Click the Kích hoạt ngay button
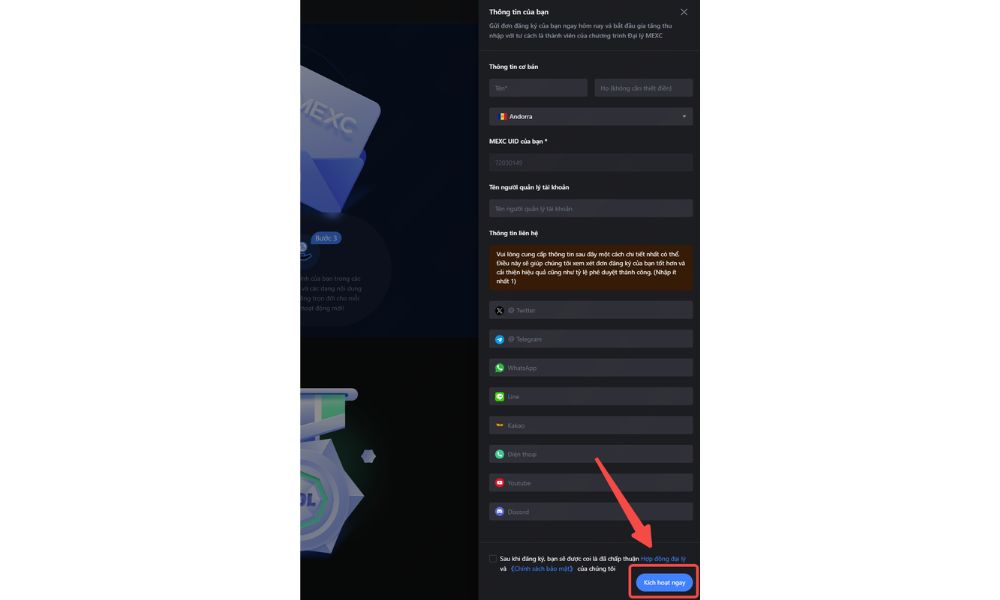This screenshot has width=1000, height=600. [x=664, y=582]
